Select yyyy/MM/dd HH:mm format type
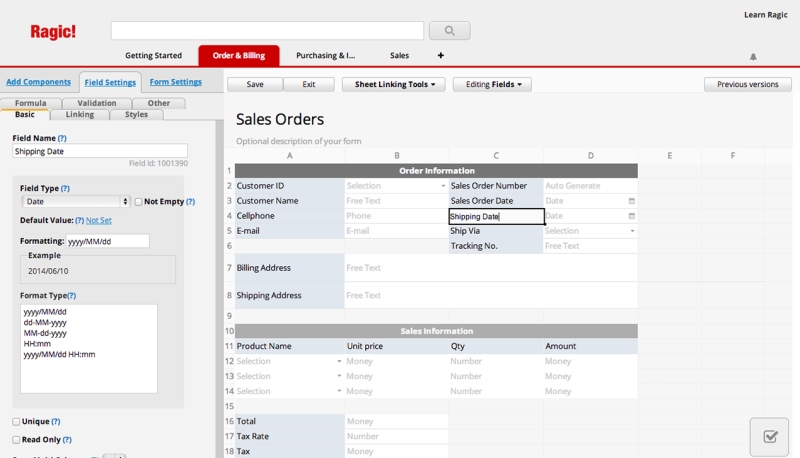Viewport: 800px width, 458px height. tap(59, 355)
